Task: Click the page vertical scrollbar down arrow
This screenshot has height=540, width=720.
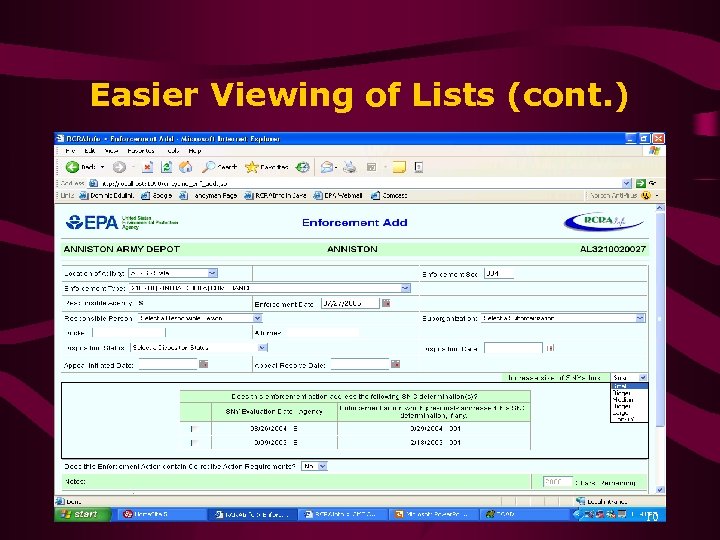Action: 660,490
